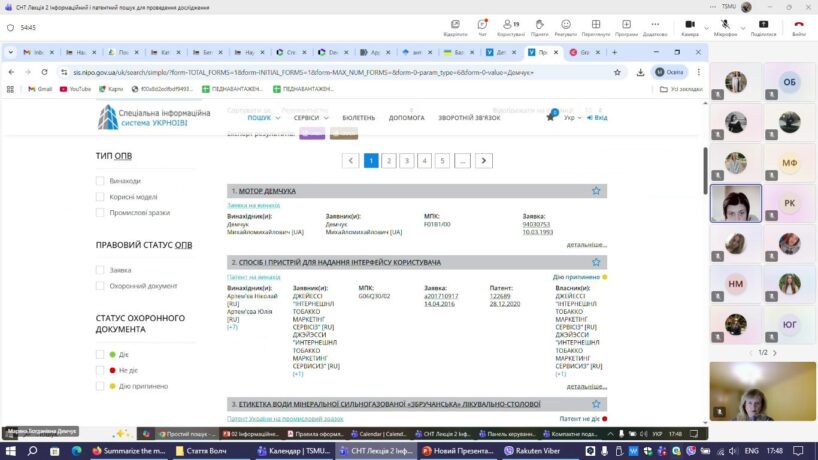818x460 pixels.
Task: Open the shopping cart icon in site header
Action: (550, 117)
